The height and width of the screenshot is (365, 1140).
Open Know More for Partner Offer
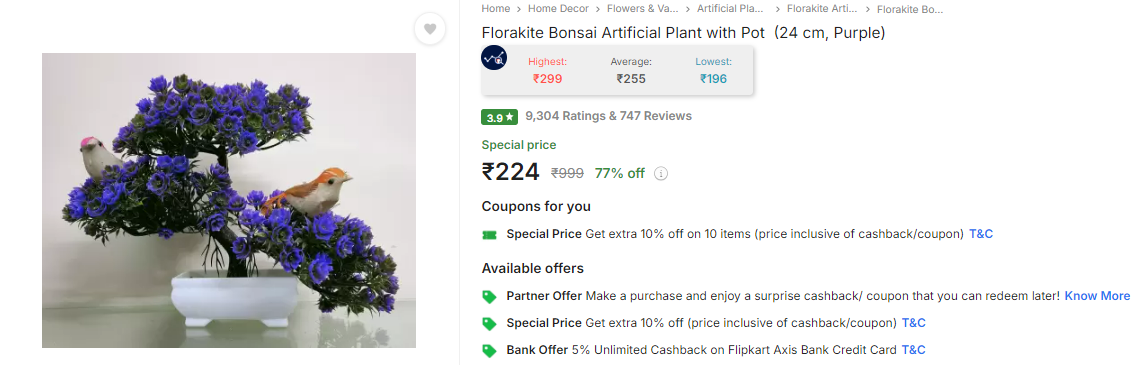coord(1098,296)
